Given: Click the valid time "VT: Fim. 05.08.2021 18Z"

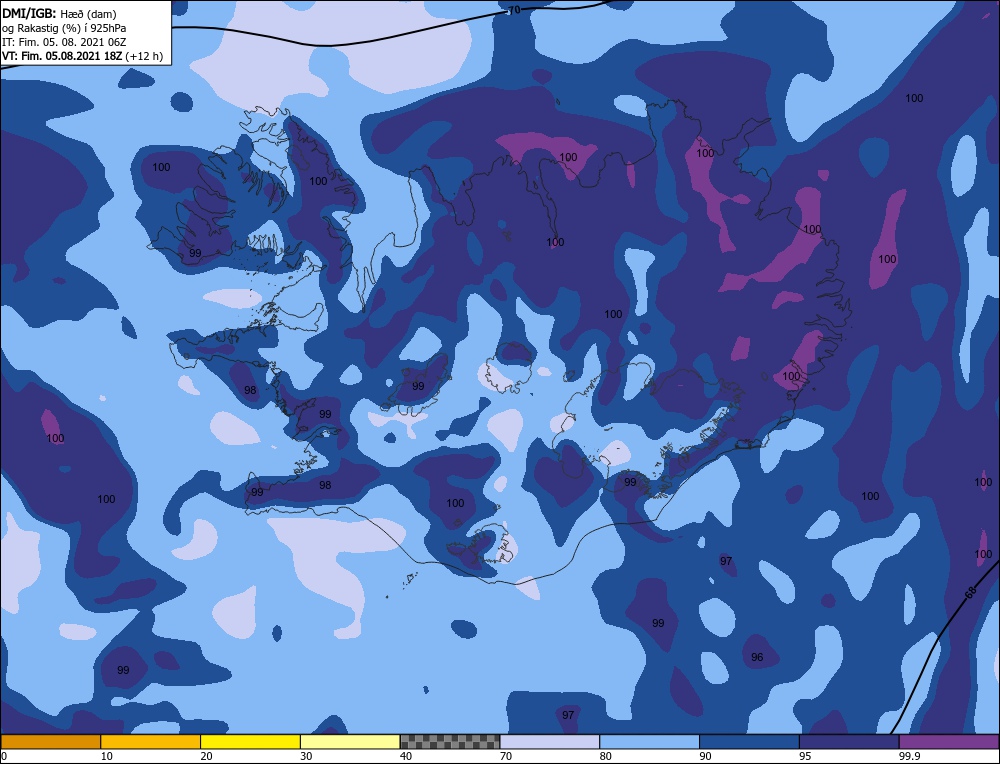Looking at the screenshot, I should click(62, 56).
